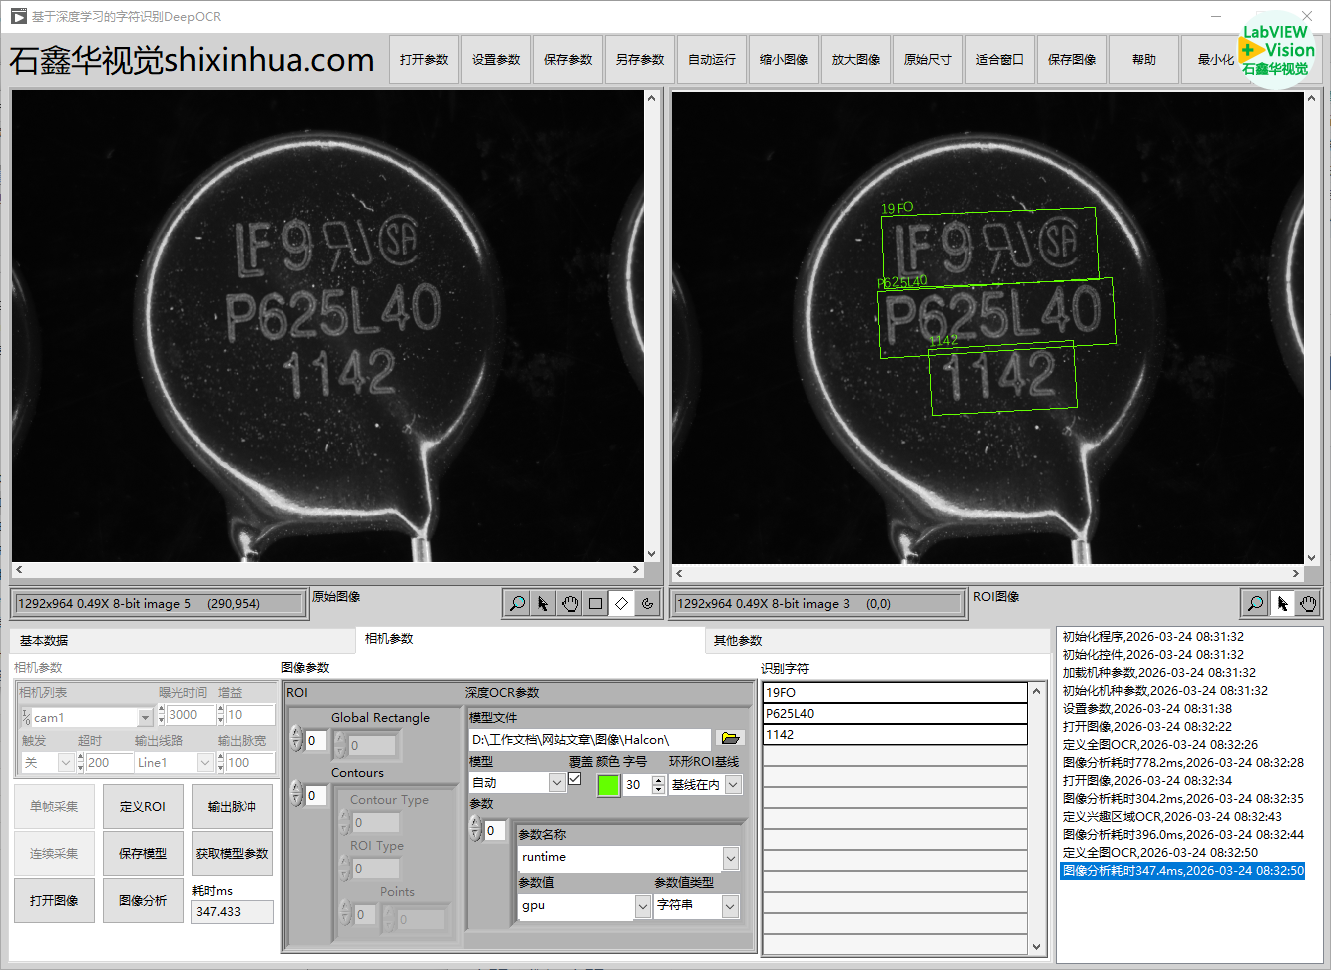The width and height of the screenshot is (1331, 970).
Task: Toggle the 覆盖 checkbox
Action: (575, 779)
